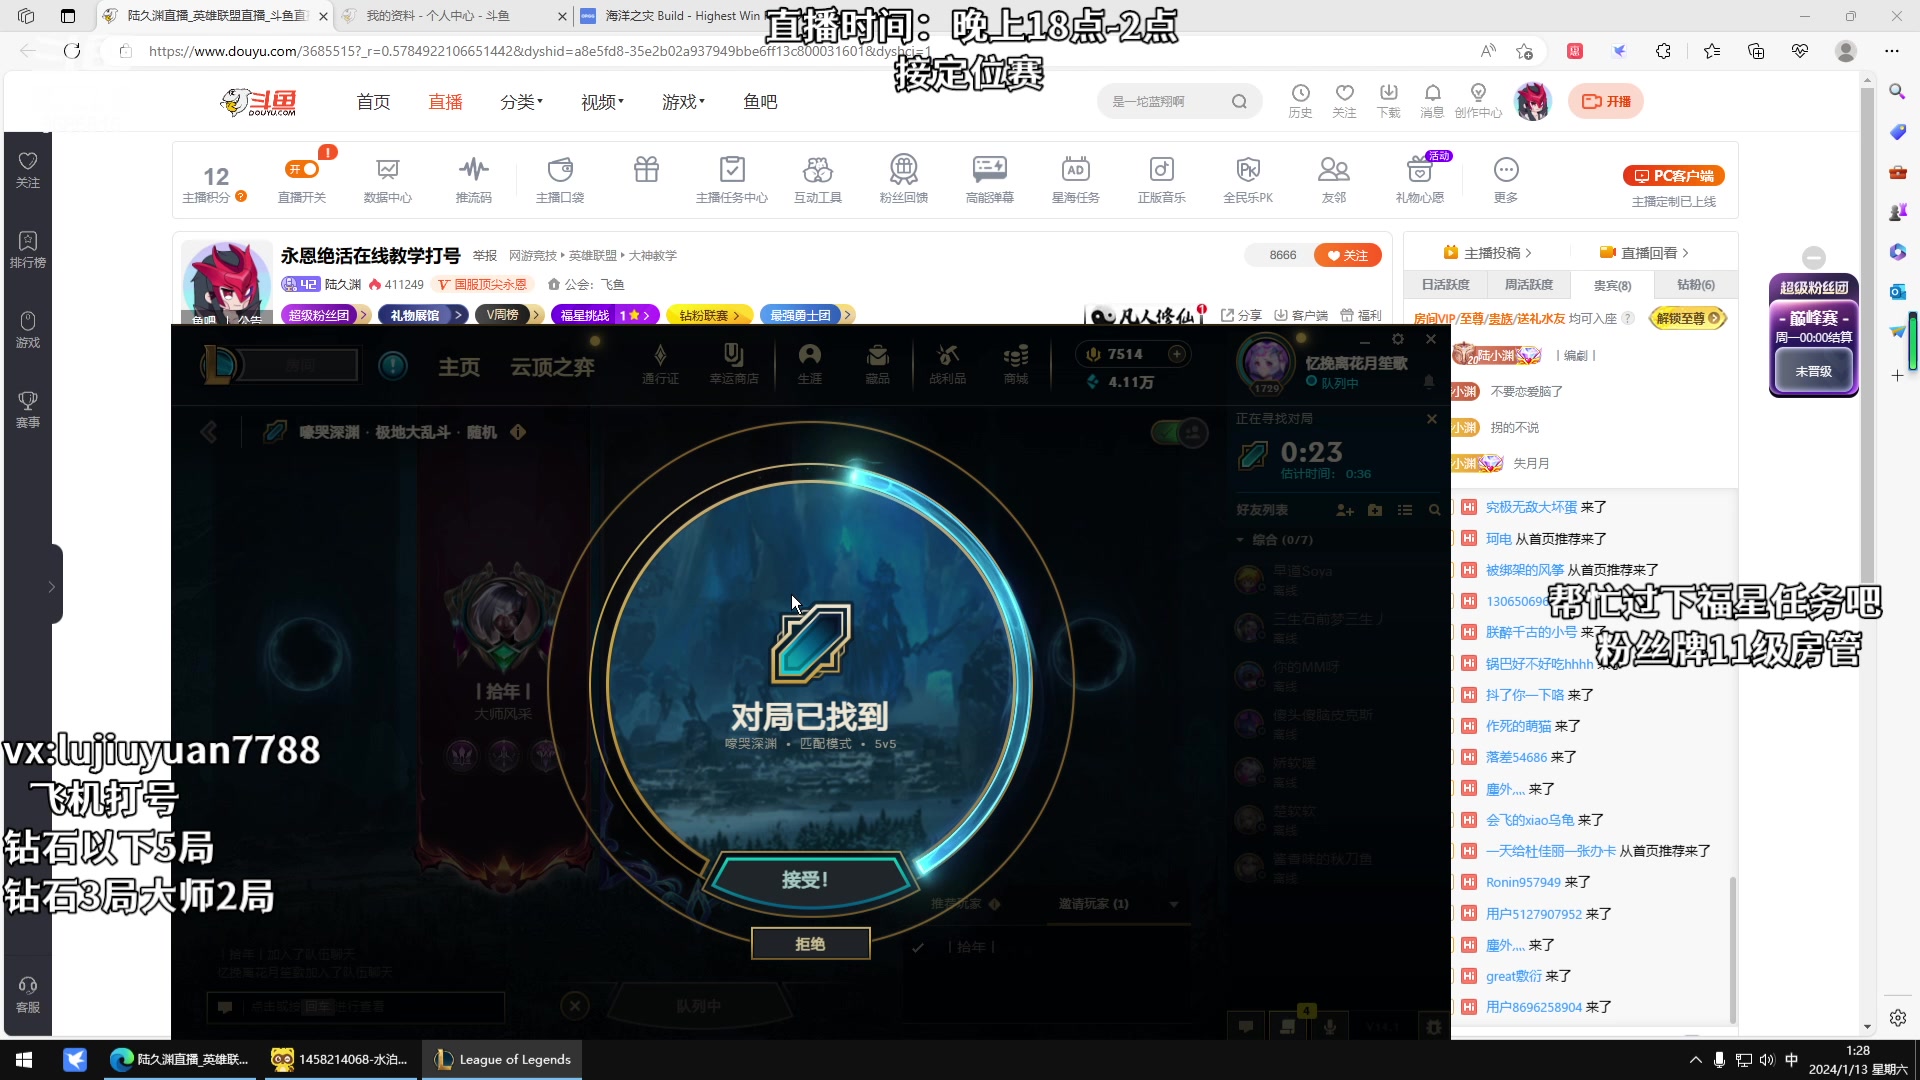Open 粉丝回馈 icon
Viewport: 1920px width, 1080px height.
pyautogui.click(x=904, y=180)
